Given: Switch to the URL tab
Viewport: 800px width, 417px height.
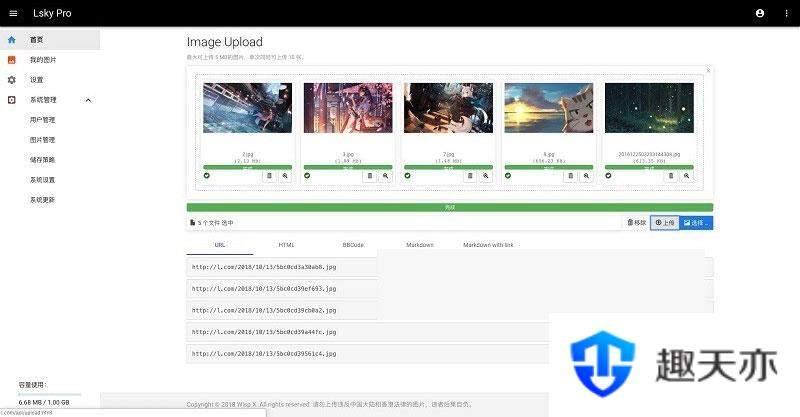Looking at the screenshot, I should tap(220, 245).
